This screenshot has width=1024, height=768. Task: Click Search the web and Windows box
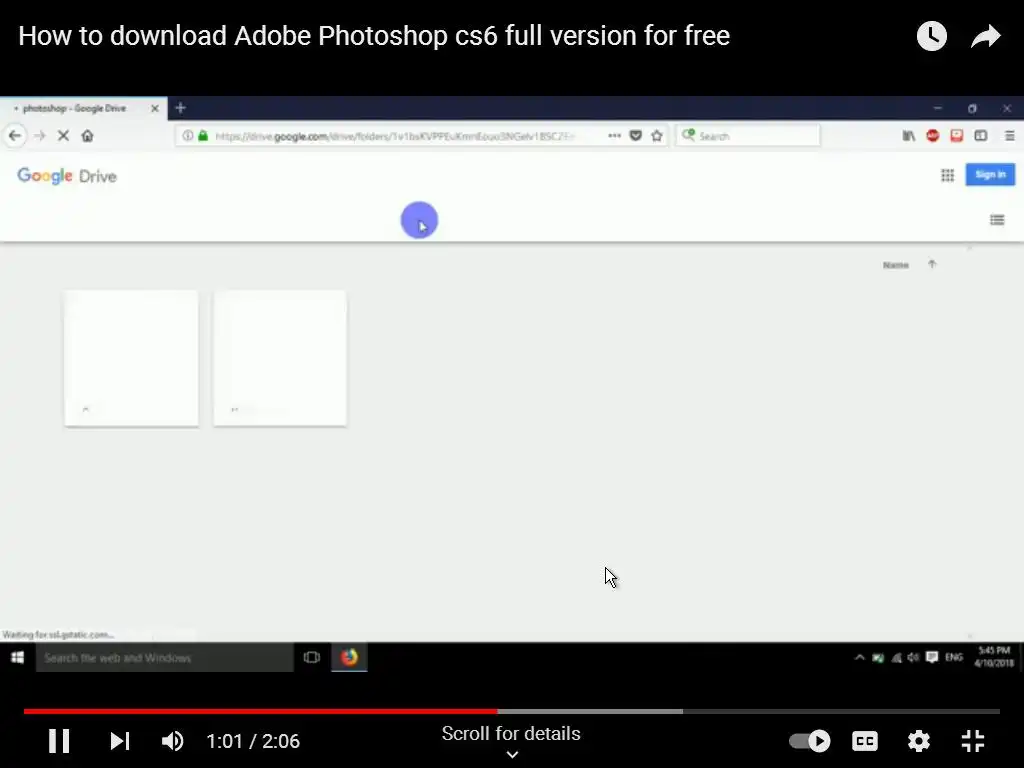click(x=165, y=658)
